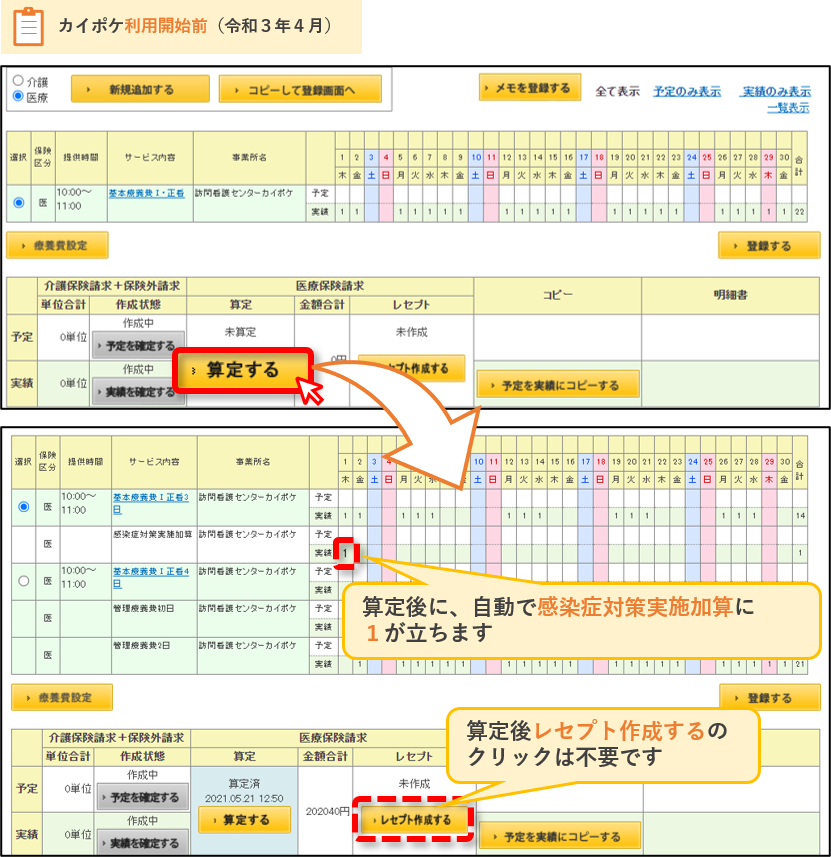Click the メモを登録する button

[x=530, y=87]
